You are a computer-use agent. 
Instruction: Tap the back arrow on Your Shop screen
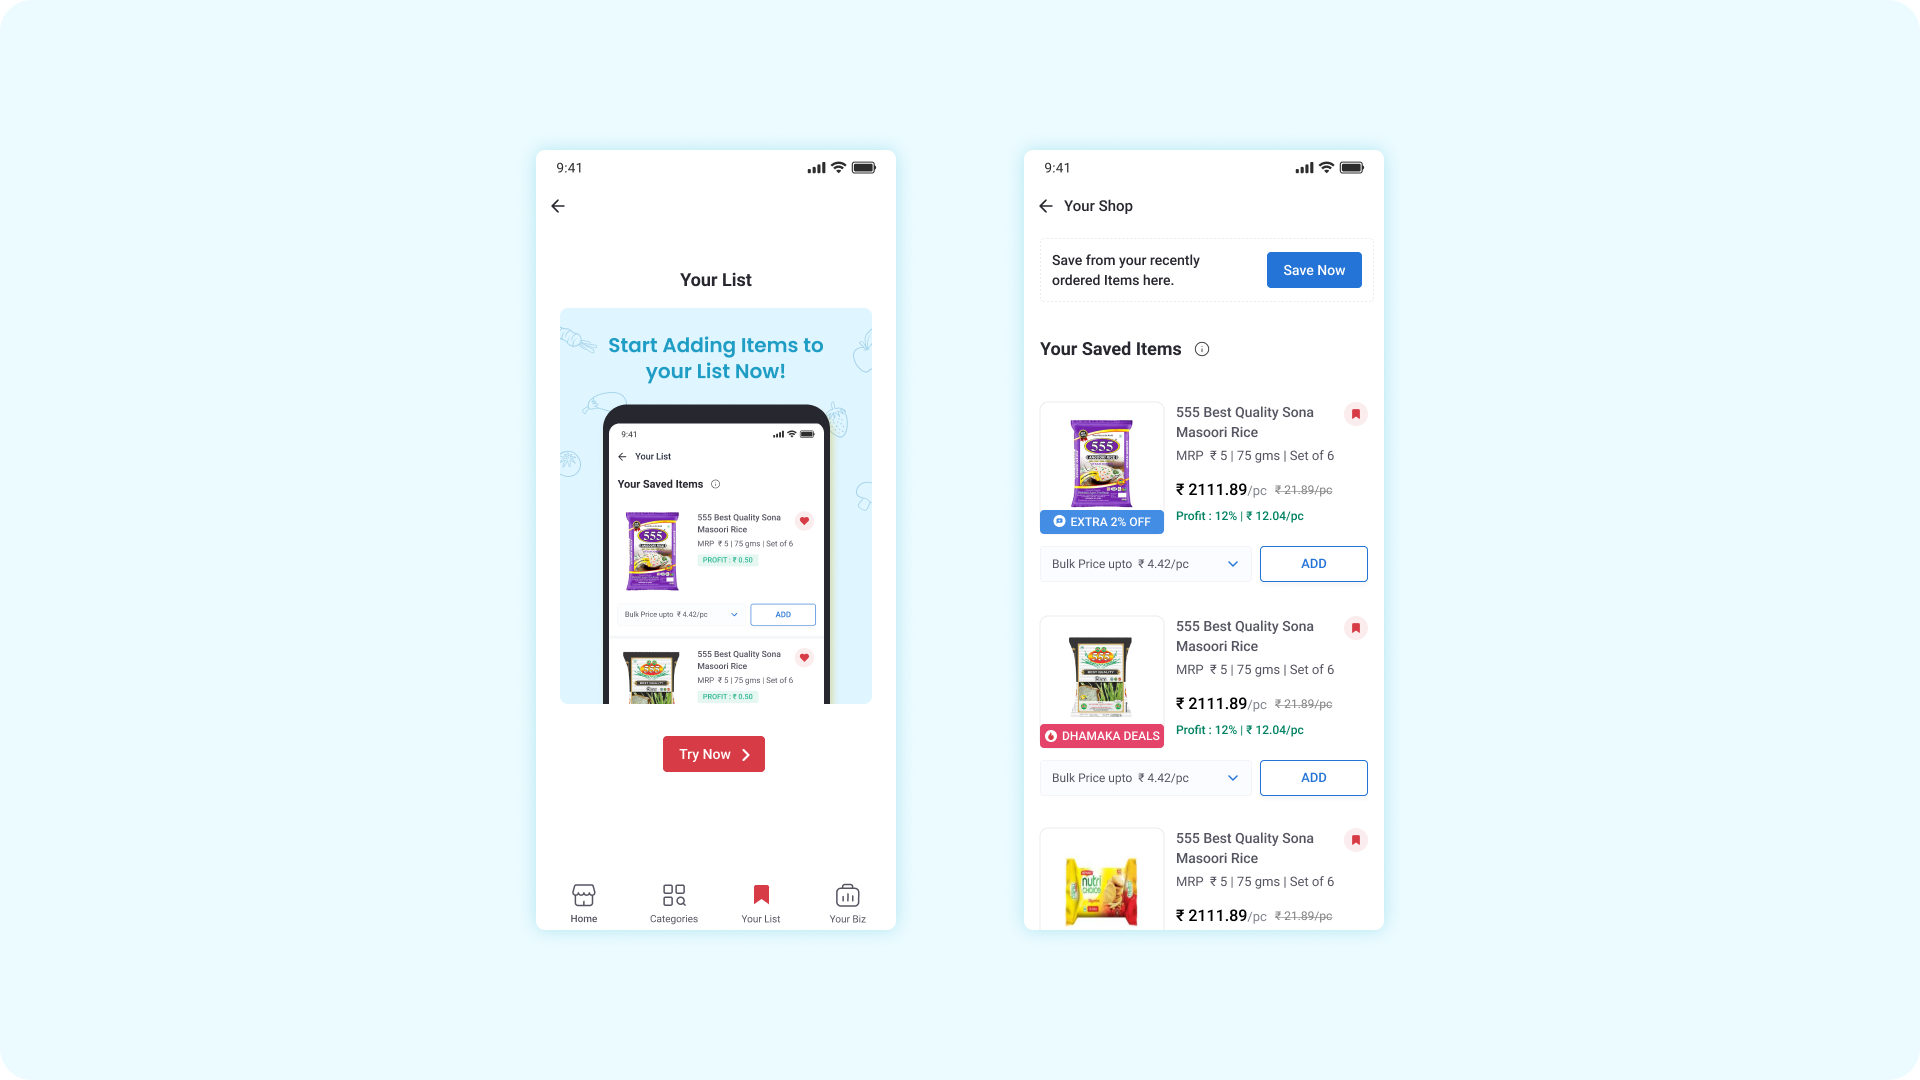pyautogui.click(x=1047, y=206)
